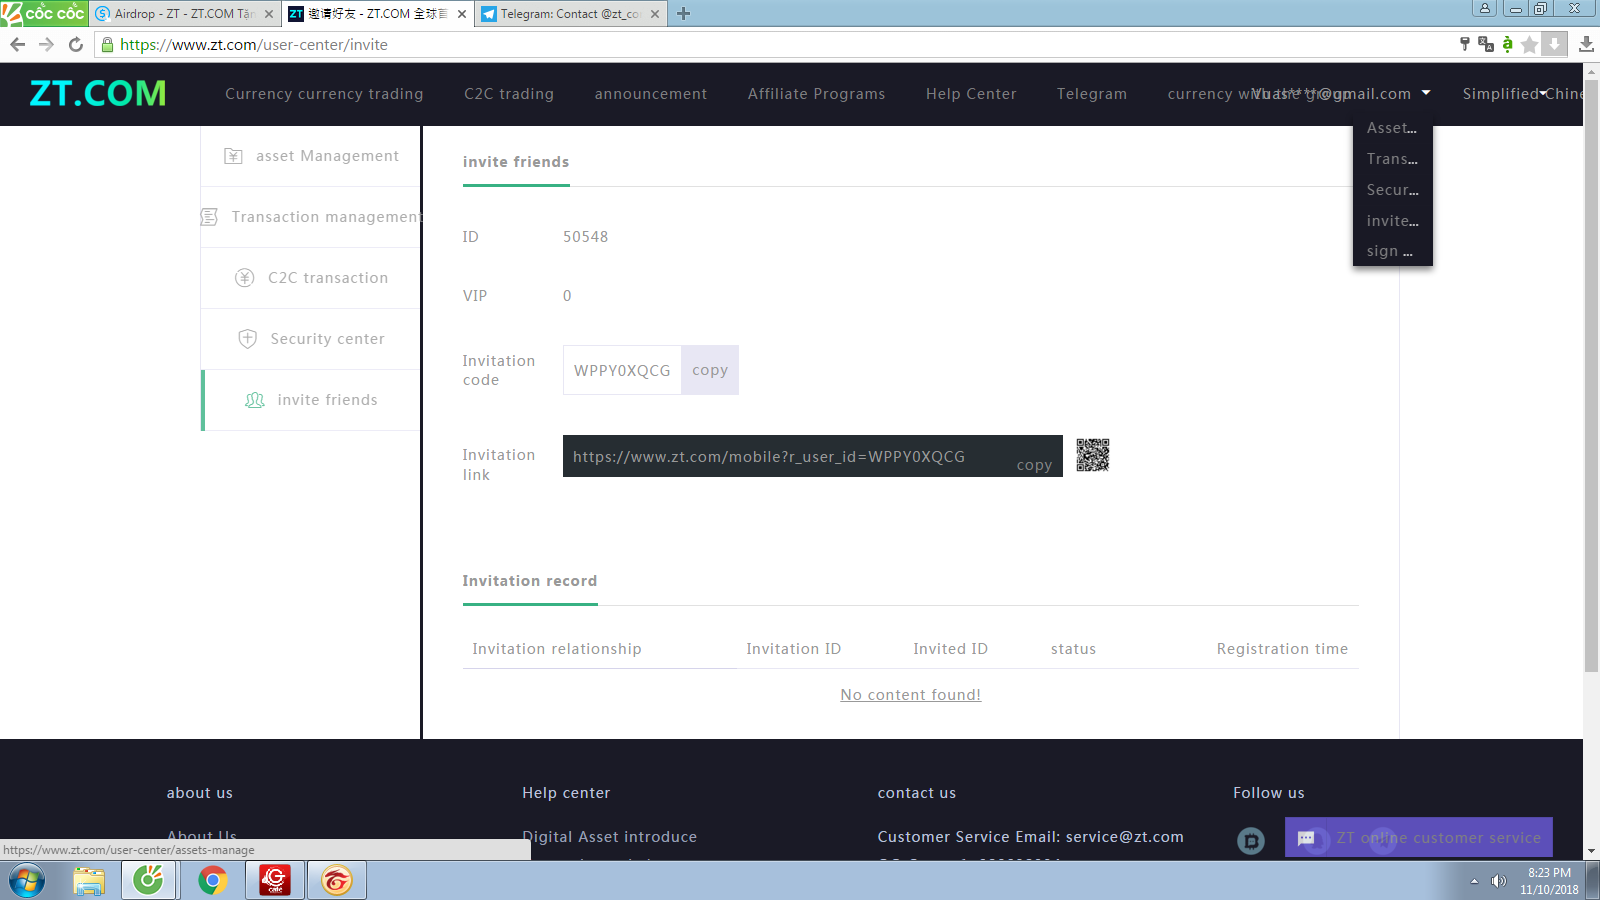The width and height of the screenshot is (1600, 900).
Task: Click the page vertical scrollbar thumb
Action: point(1591,375)
